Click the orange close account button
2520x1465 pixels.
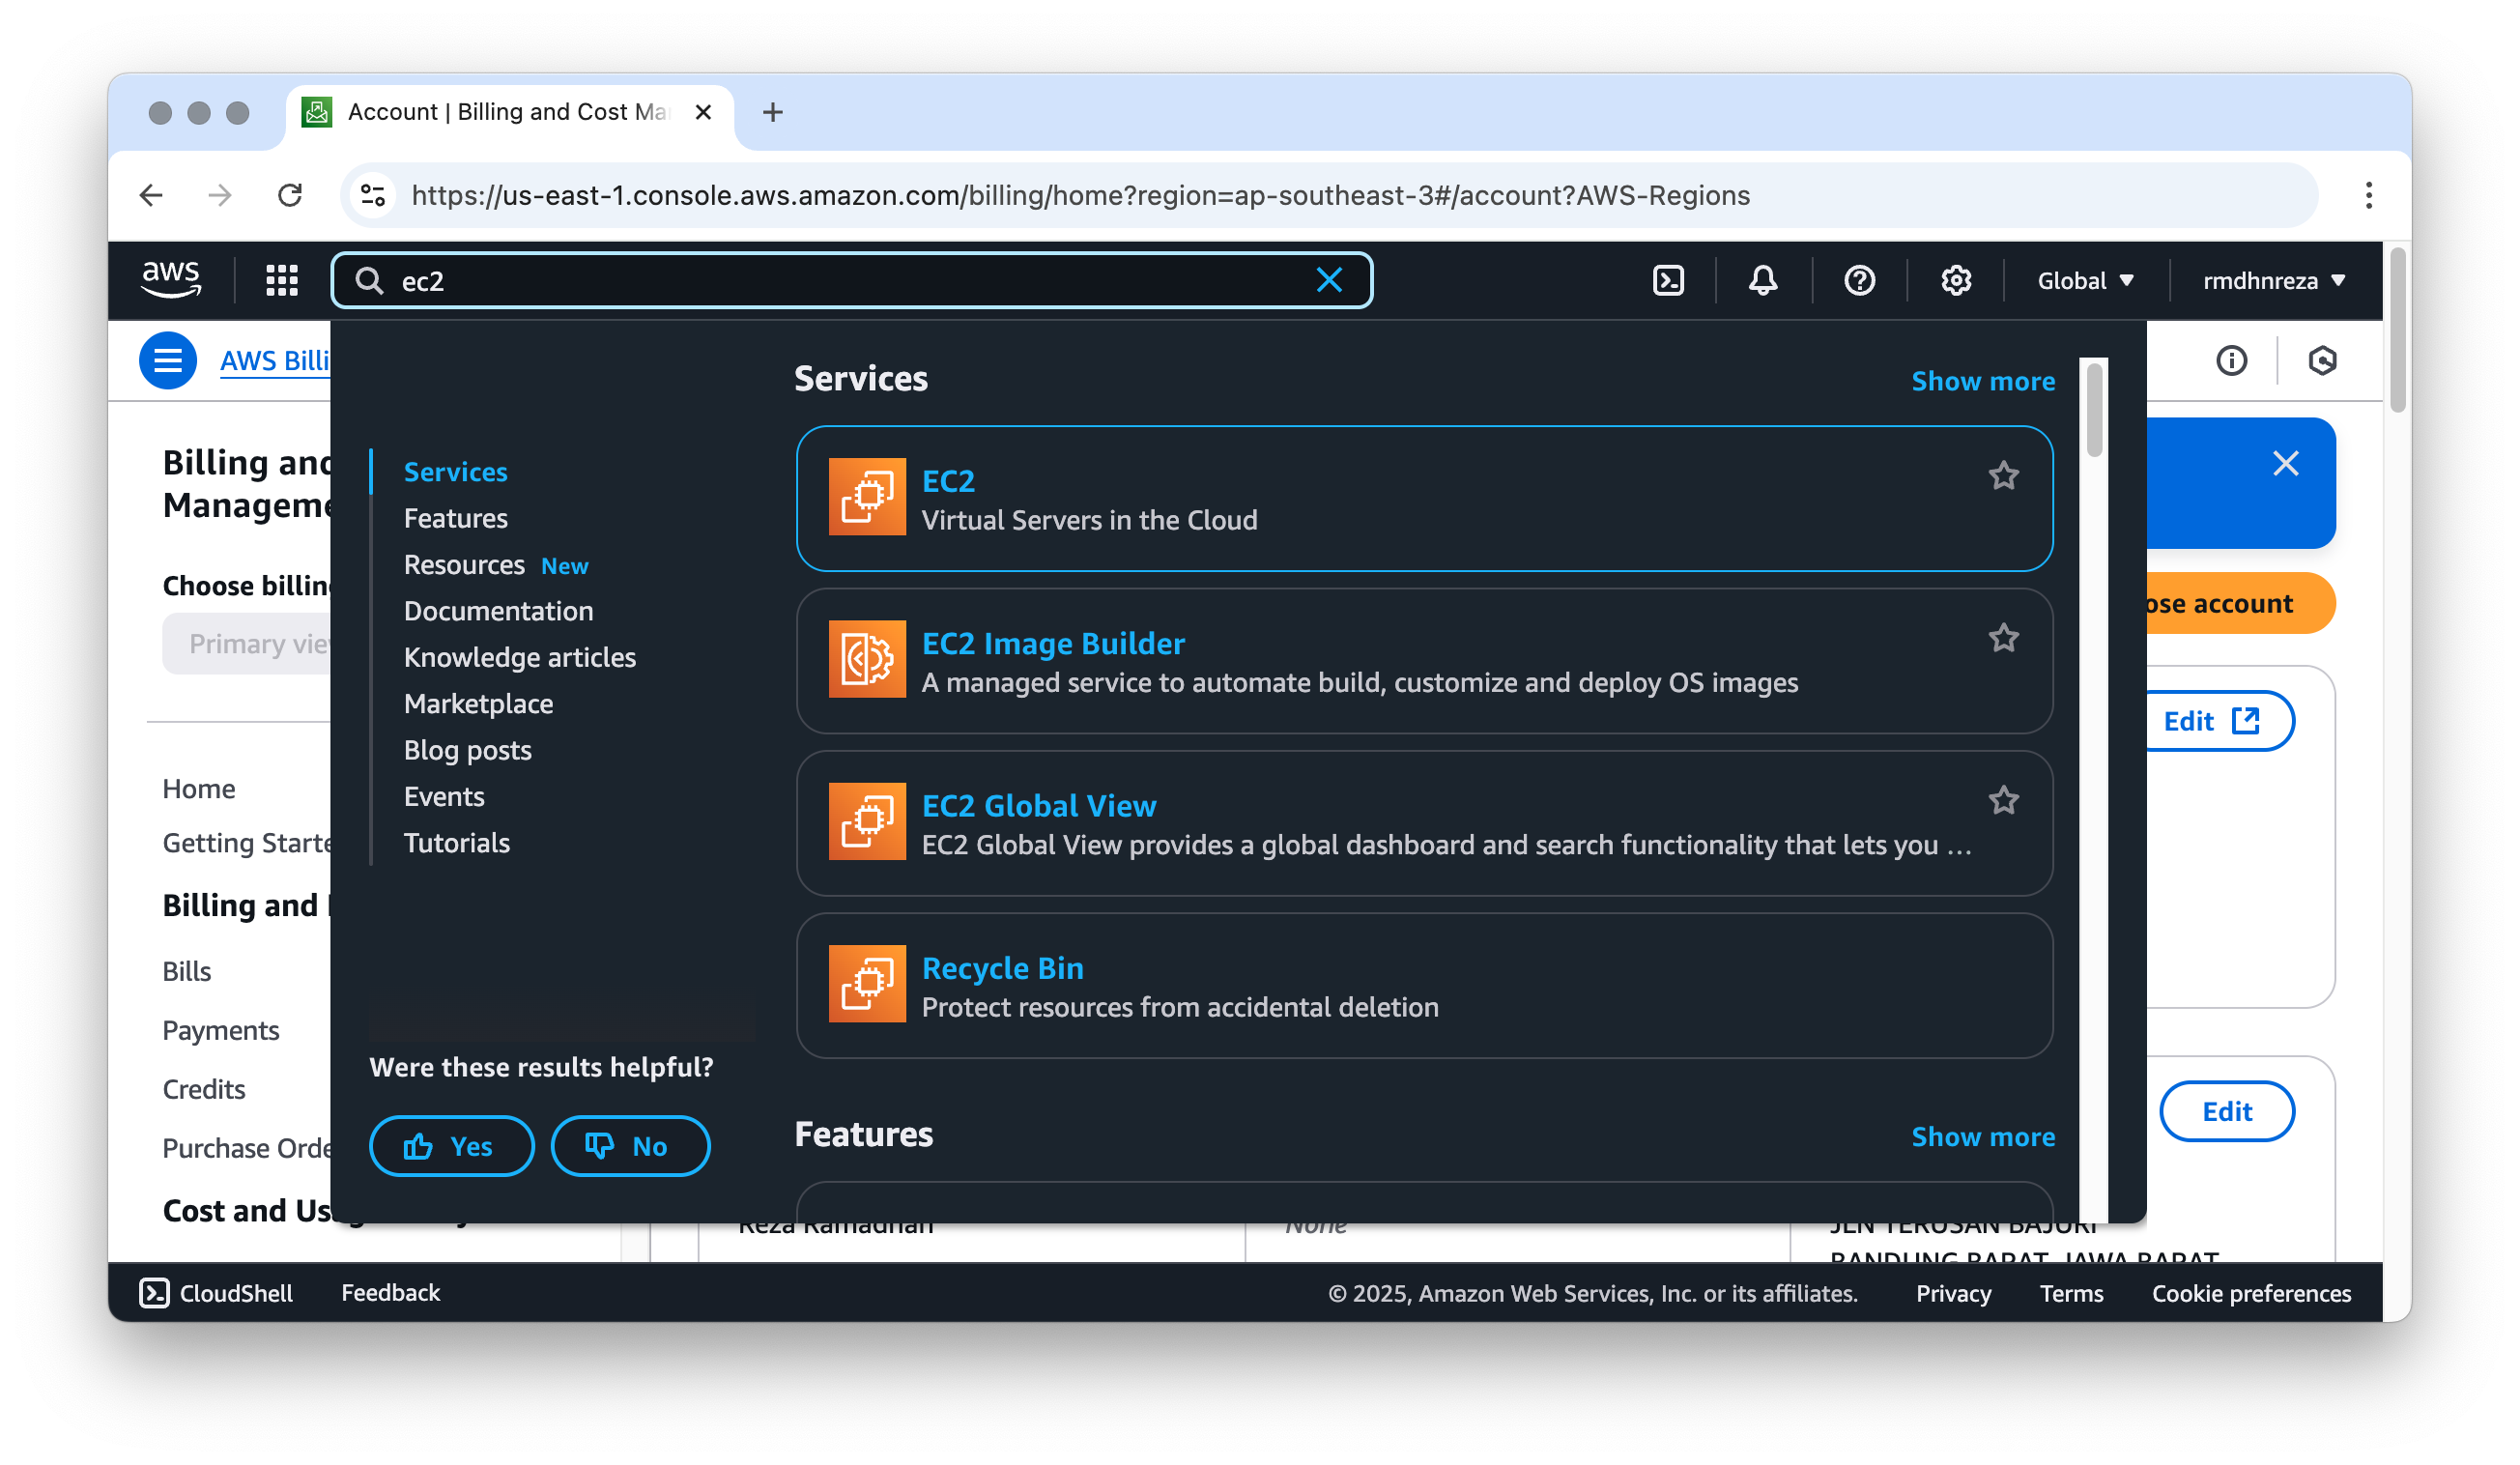[x=2239, y=603]
